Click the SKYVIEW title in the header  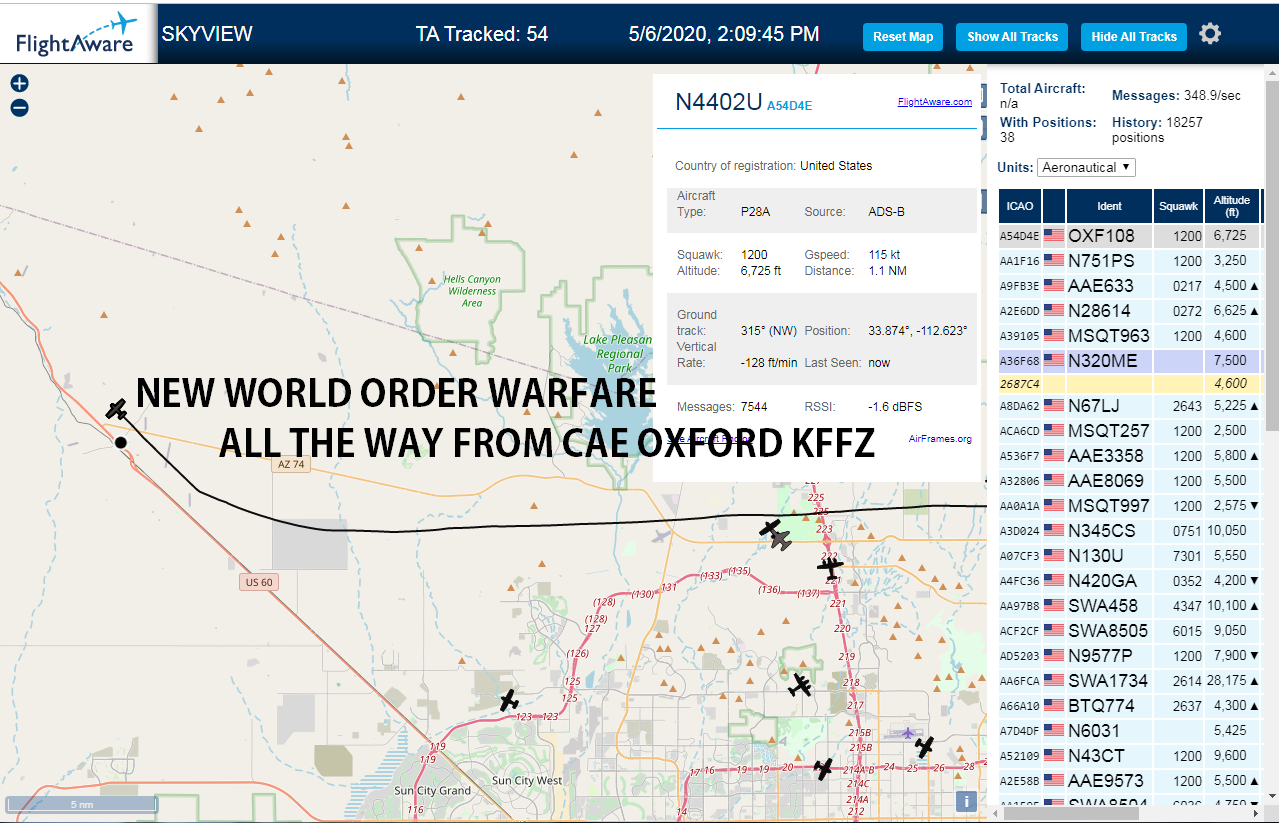(x=207, y=34)
